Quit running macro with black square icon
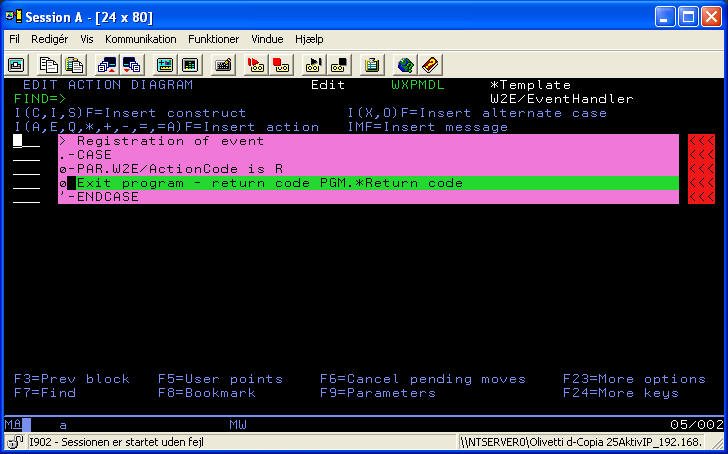 [x=338, y=65]
